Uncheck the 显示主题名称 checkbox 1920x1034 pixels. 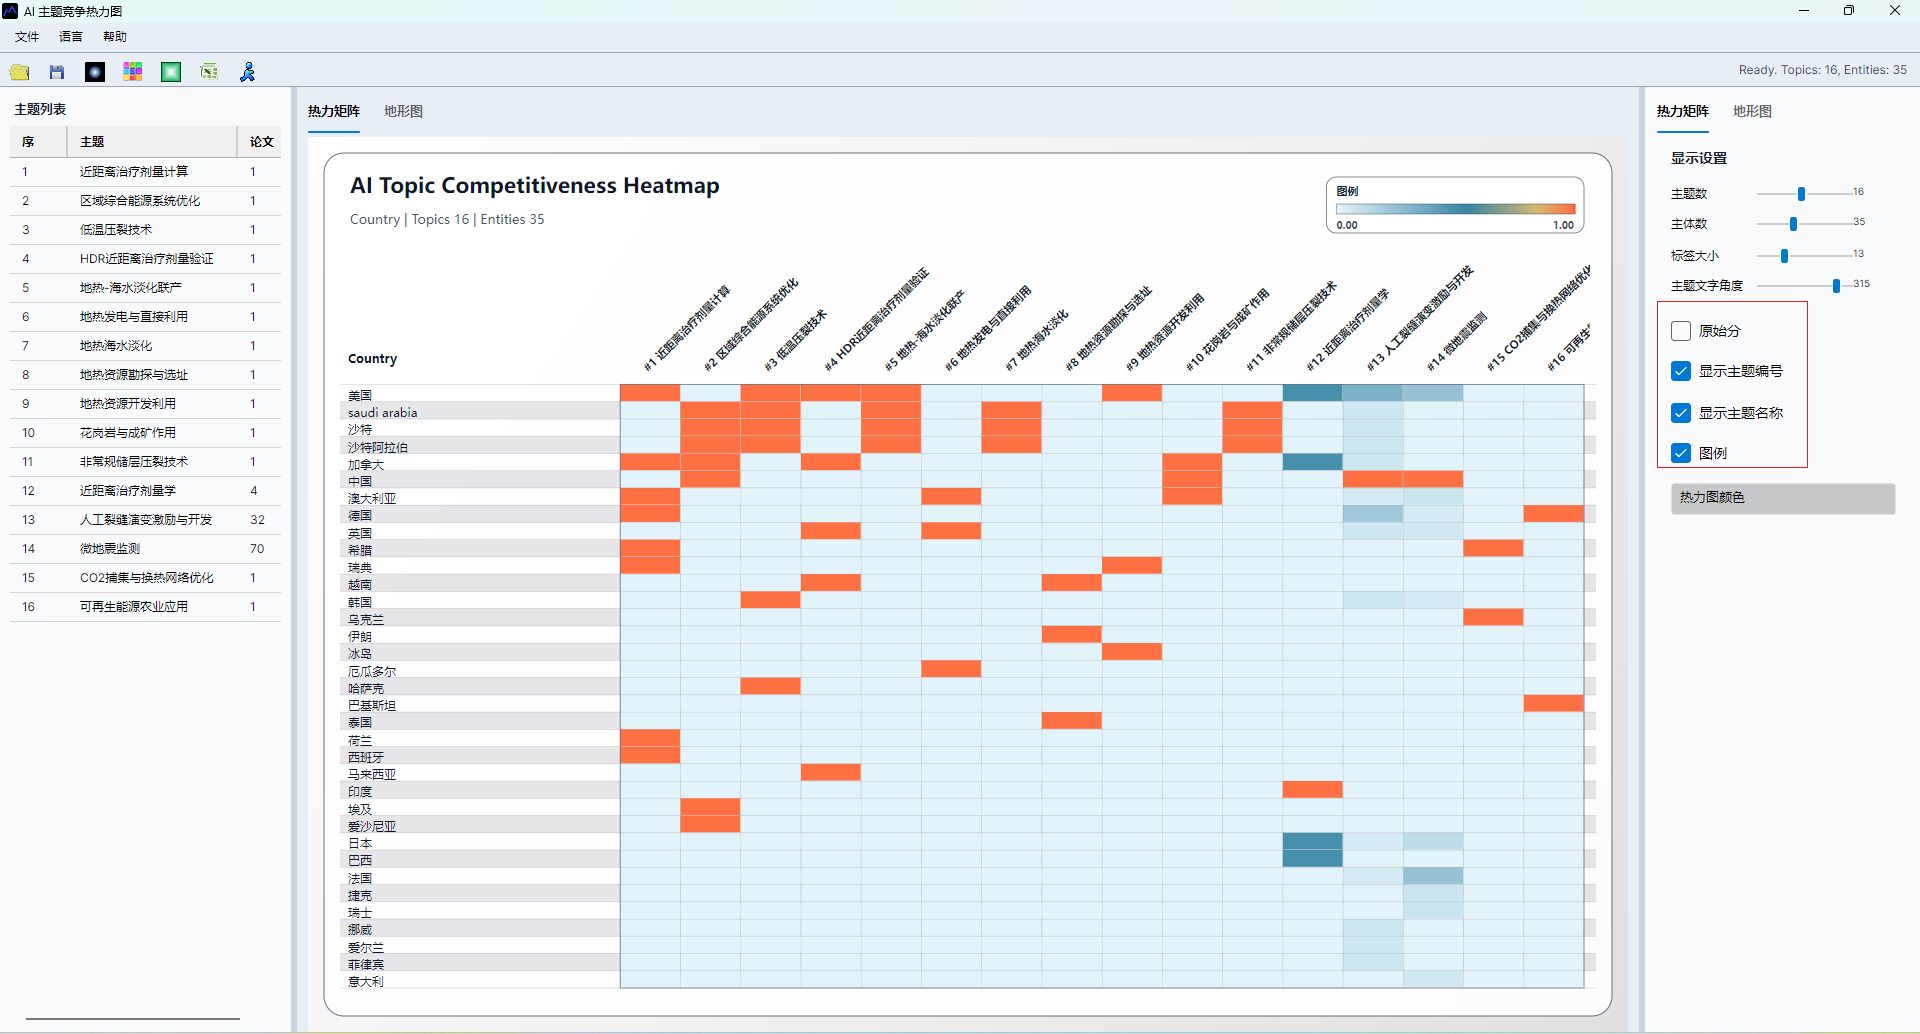coord(1681,413)
